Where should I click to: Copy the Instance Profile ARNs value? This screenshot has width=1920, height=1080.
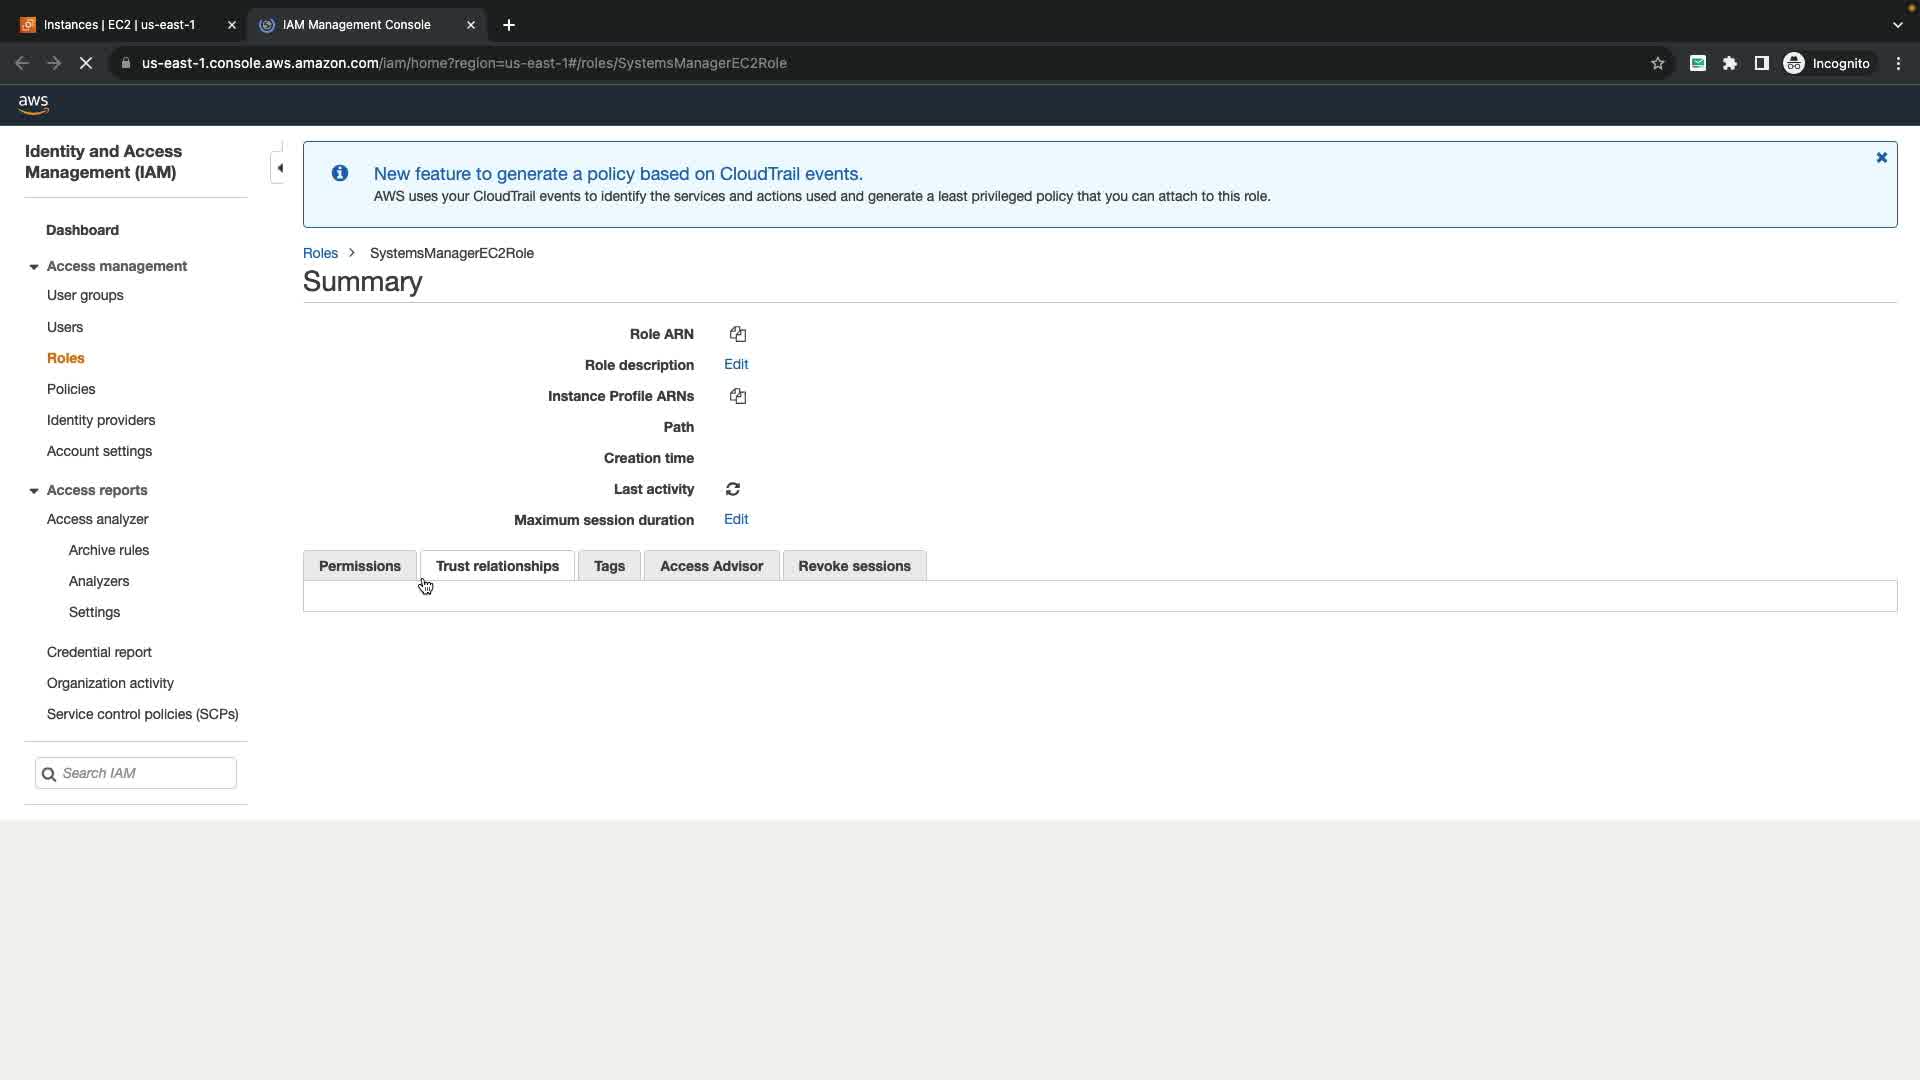click(x=738, y=396)
